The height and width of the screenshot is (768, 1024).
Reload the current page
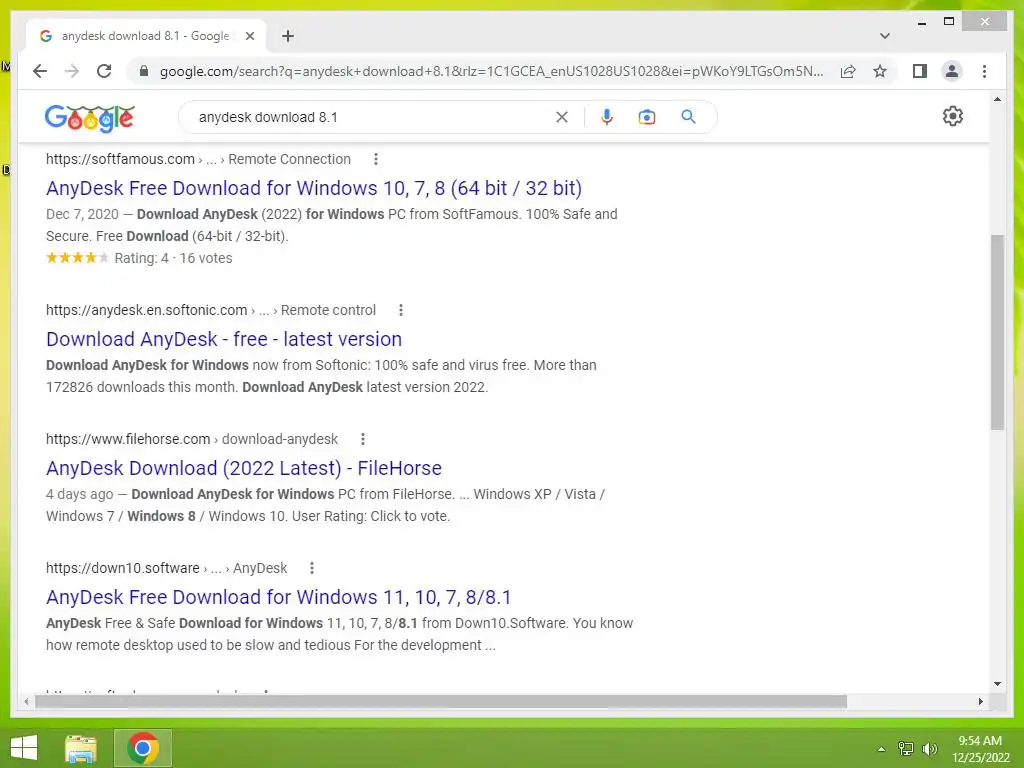click(104, 71)
